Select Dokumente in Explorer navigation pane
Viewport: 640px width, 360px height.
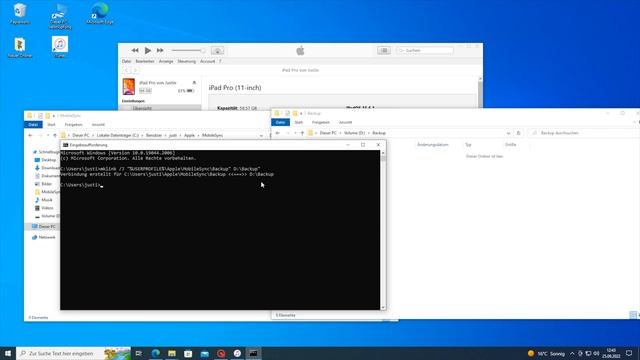click(x=47, y=176)
